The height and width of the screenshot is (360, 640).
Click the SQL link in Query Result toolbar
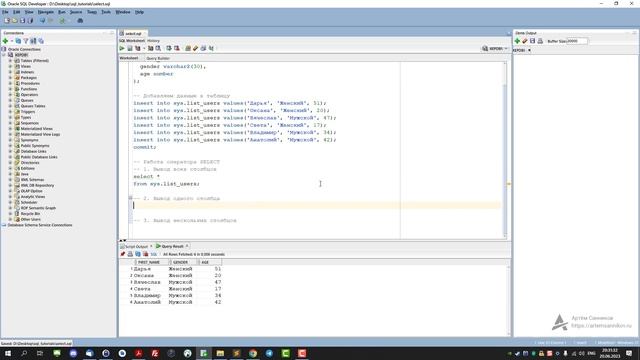coord(153,254)
